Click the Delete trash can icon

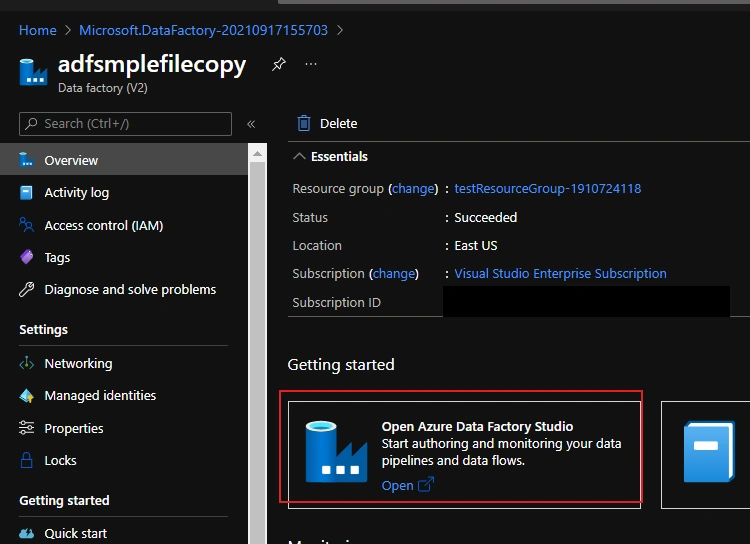tap(304, 123)
